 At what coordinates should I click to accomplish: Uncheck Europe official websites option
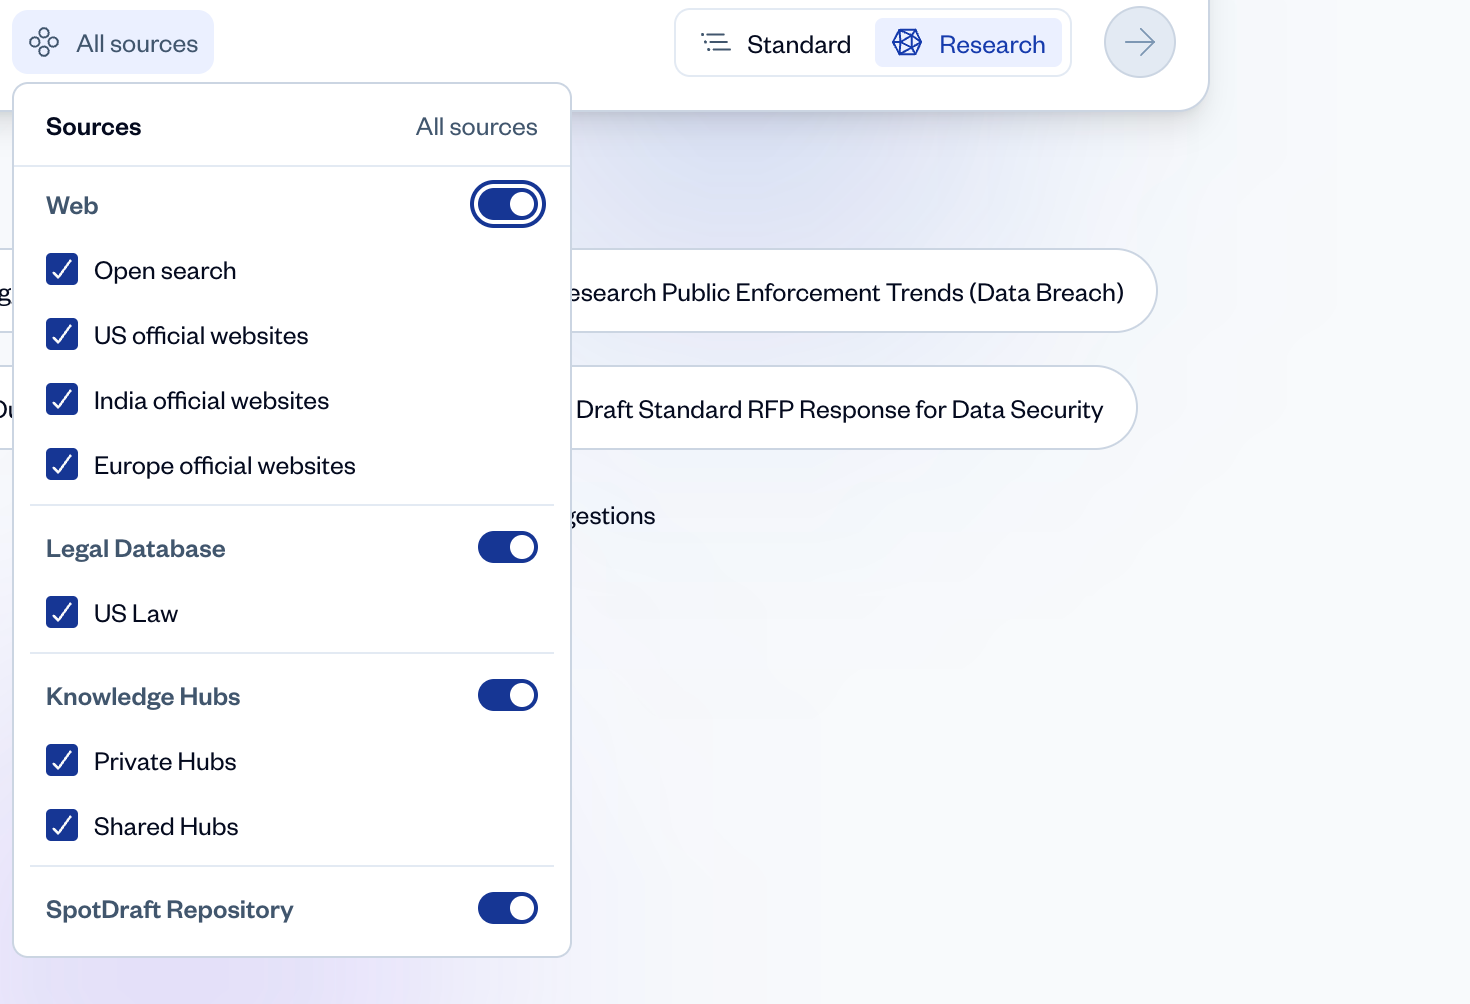(x=62, y=465)
